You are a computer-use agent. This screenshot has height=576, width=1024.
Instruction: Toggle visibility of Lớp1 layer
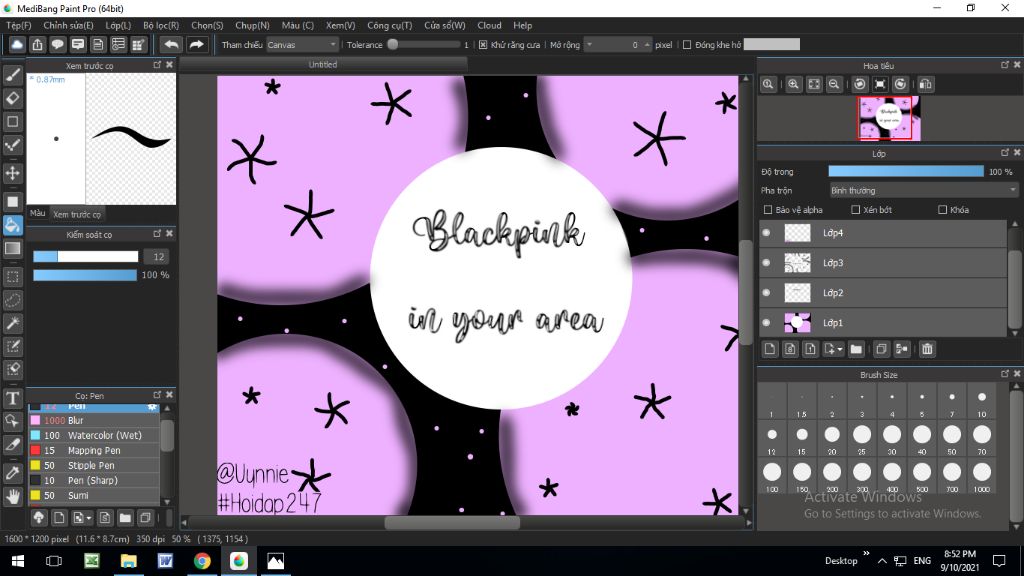coord(766,323)
